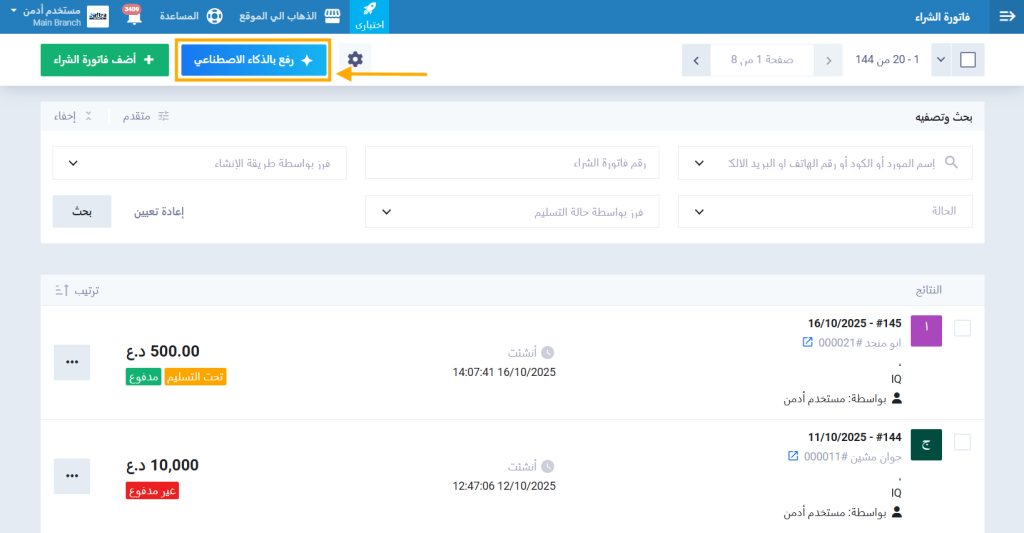
Task: Check the box for invoice #145
Action: tap(962, 328)
